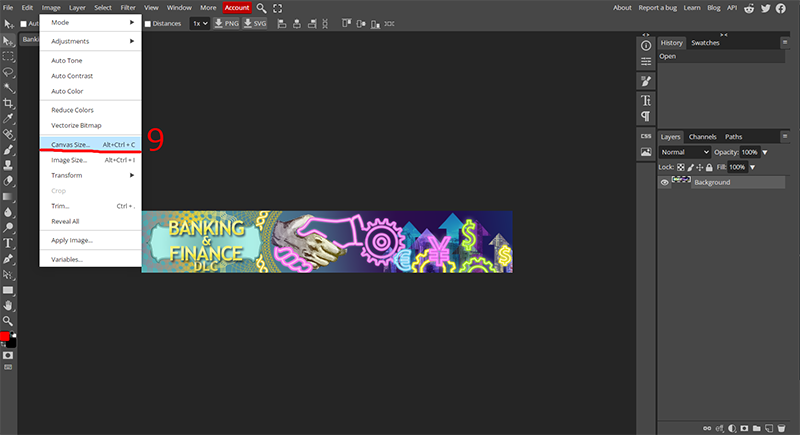Choose Image Size menu entry
The width and height of the screenshot is (800, 435).
click(90, 160)
